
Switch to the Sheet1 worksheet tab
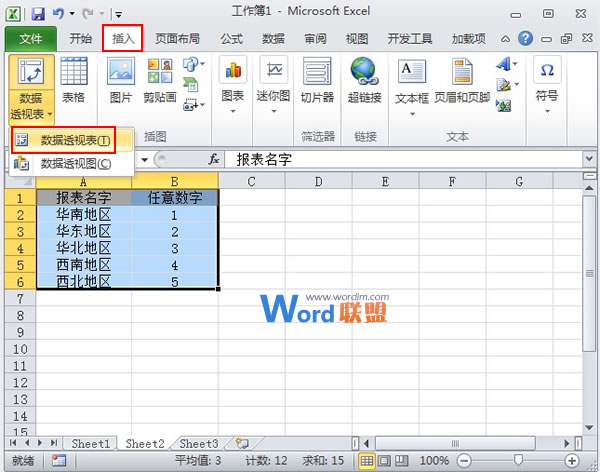tap(90, 443)
